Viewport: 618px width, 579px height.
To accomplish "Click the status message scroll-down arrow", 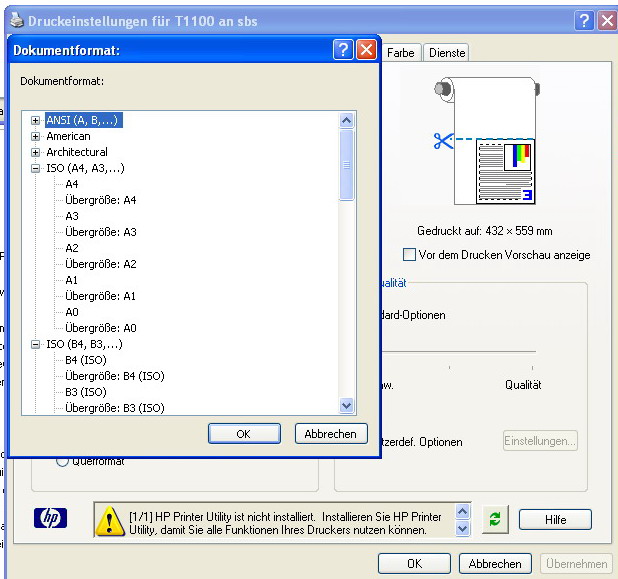I will [x=463, y=528].
